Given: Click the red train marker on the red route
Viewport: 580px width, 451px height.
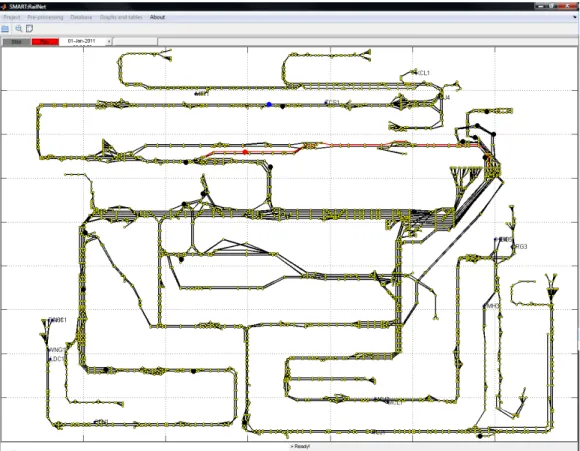Looking at the screenshot, I should point(245,152).
